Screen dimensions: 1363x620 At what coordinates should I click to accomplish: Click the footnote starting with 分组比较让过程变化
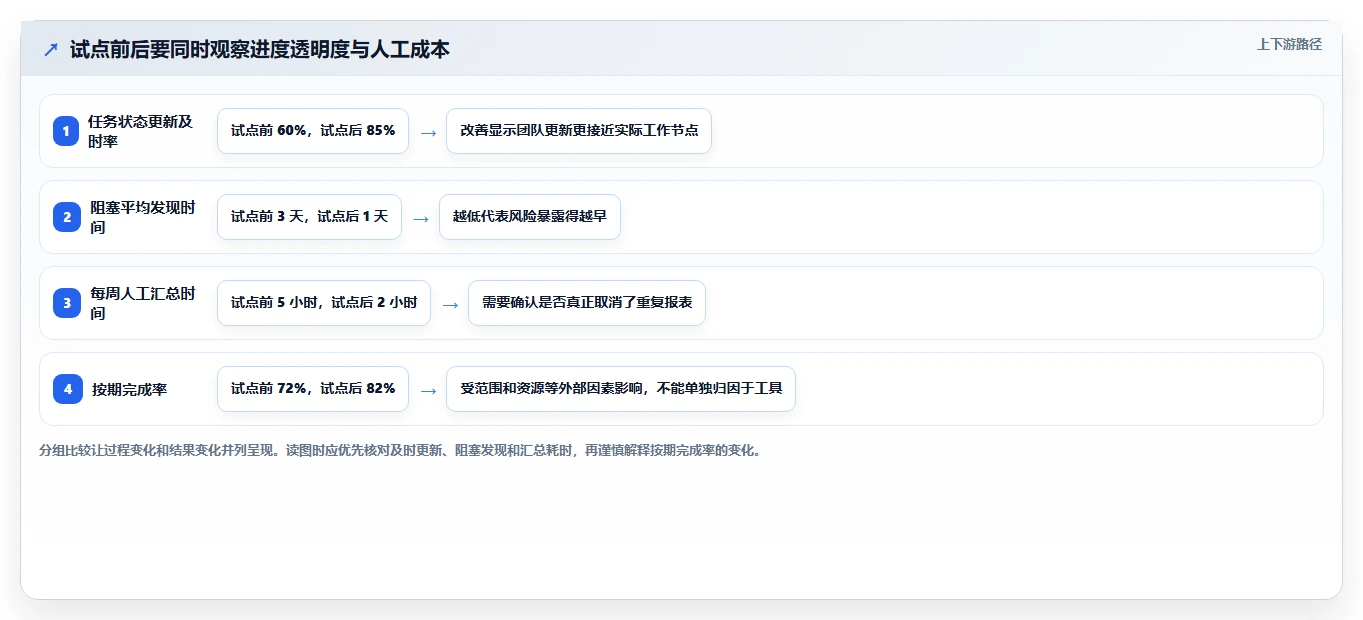400,450
